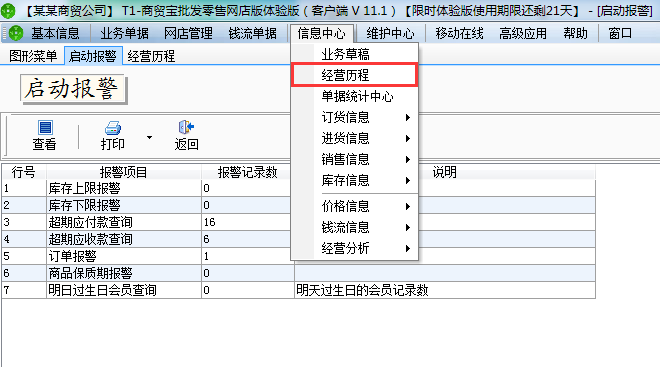Open the 高级应用 menu
This screenshot has width=660, height=367.
click(523, 33)
